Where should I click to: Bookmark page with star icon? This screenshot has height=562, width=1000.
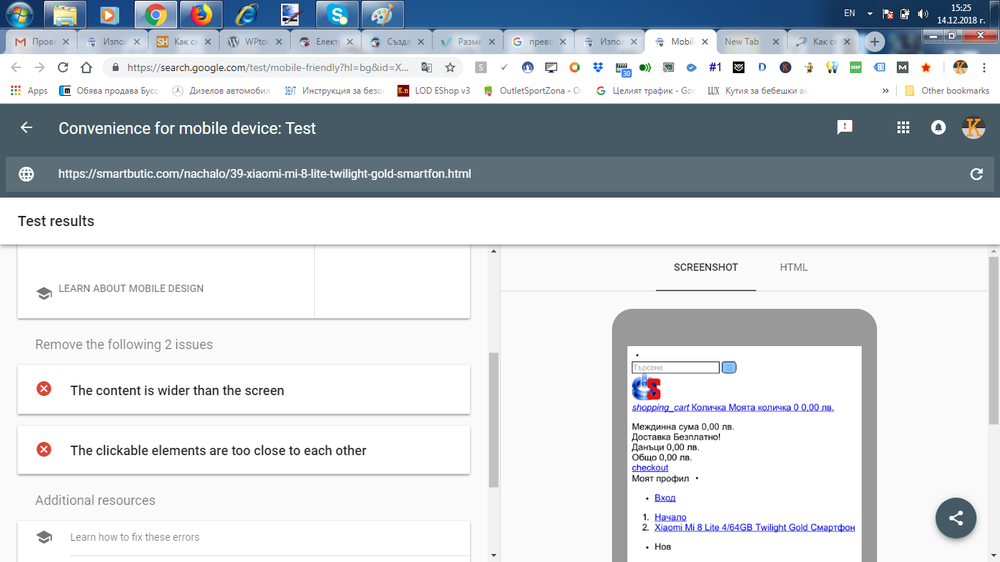[x=450, y=67]
